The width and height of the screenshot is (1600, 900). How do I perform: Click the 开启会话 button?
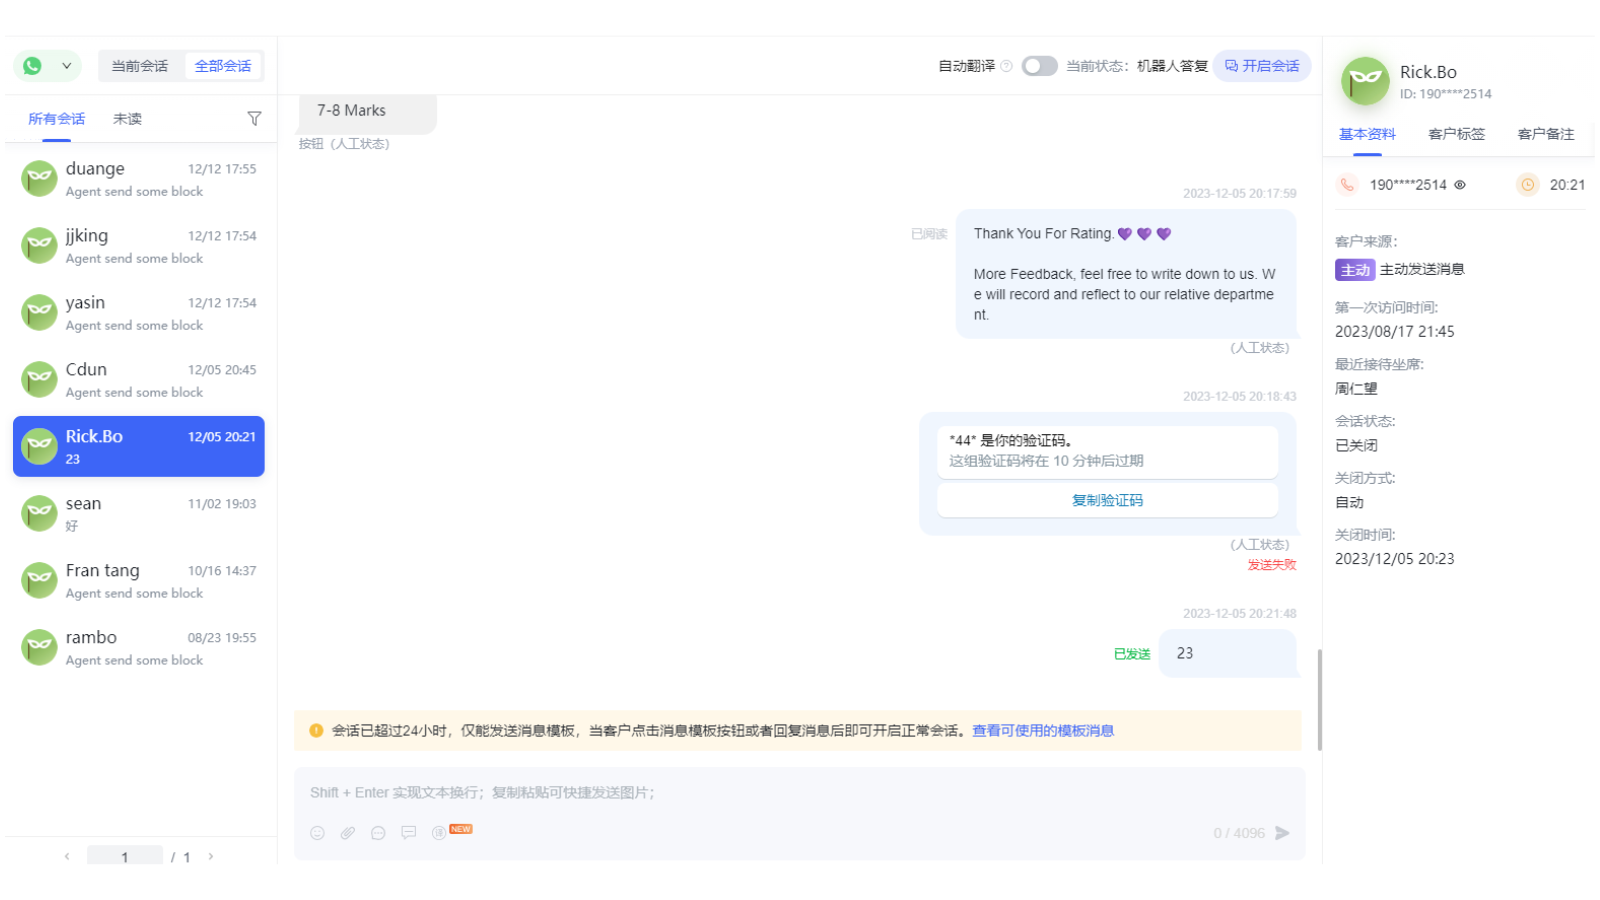tap(1263, 65)
